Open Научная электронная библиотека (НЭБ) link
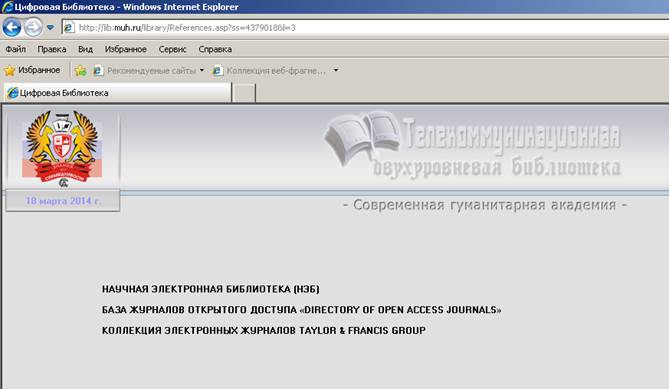The width and height of the screenshot is (669, 389). [x=210, y=289]
